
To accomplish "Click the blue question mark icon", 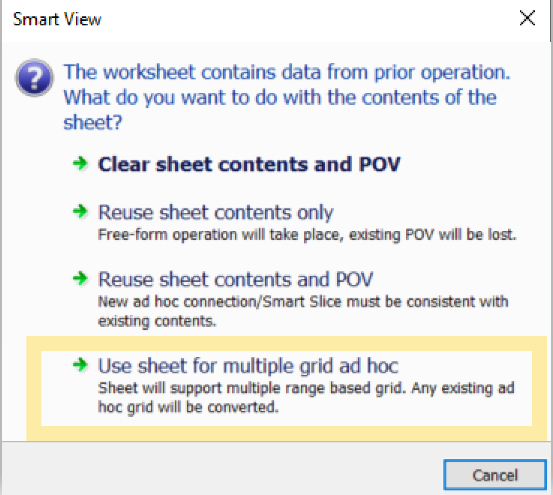I will [x=34, y=78].
